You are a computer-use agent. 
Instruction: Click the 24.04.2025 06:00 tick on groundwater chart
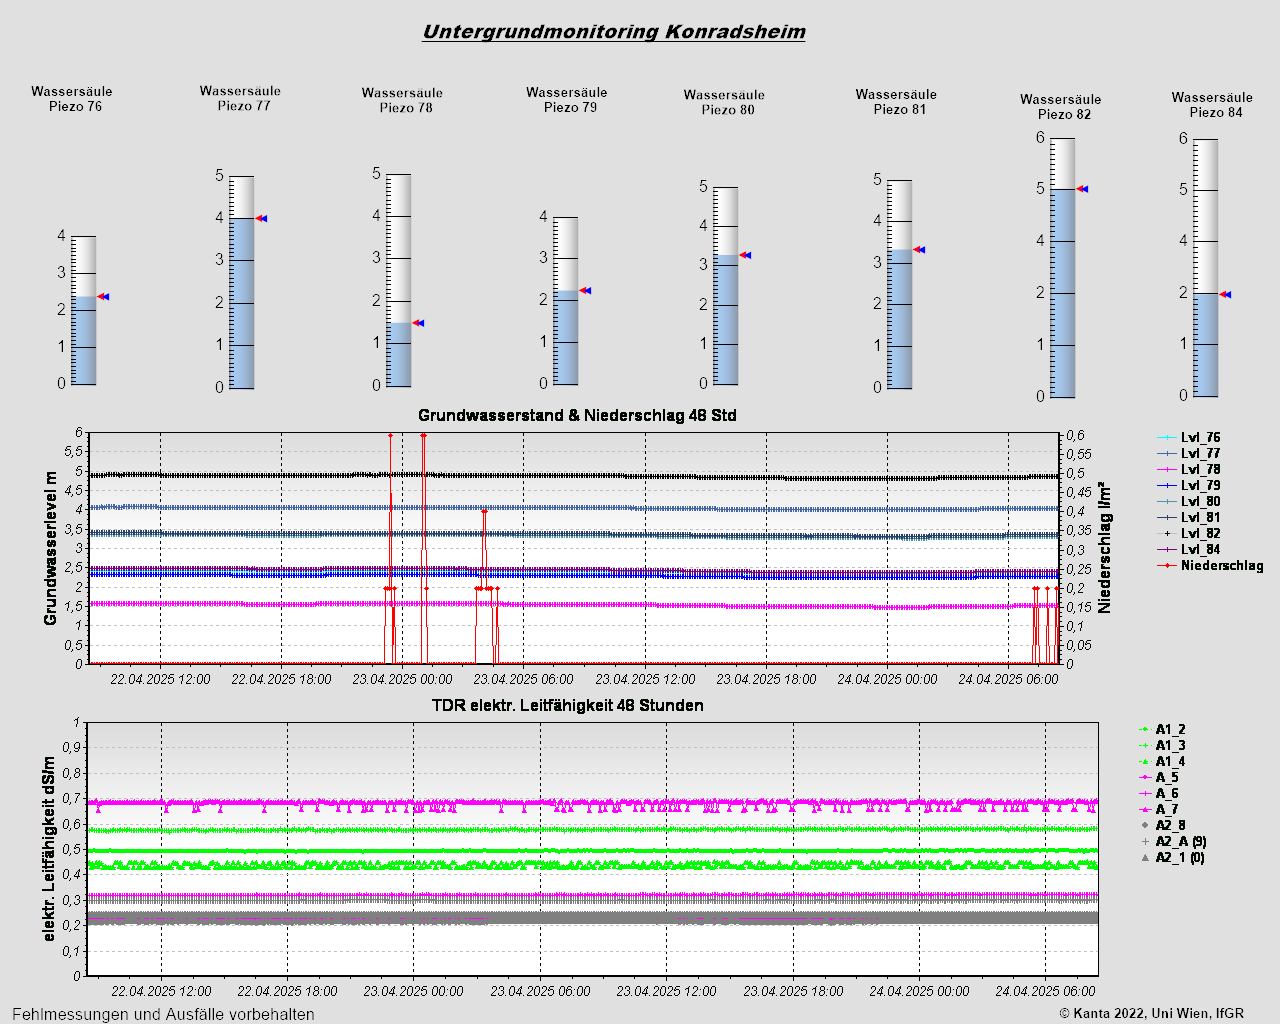(x=1008, y=679)
